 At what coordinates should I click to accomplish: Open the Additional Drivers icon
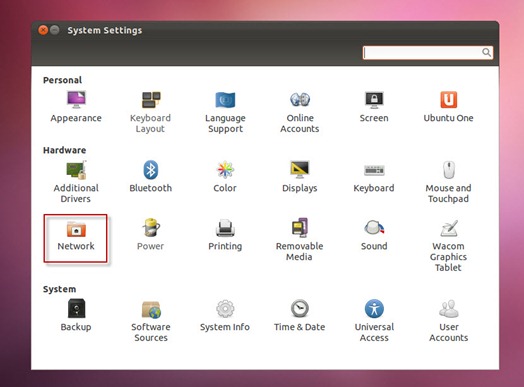(x=76, y=170)
